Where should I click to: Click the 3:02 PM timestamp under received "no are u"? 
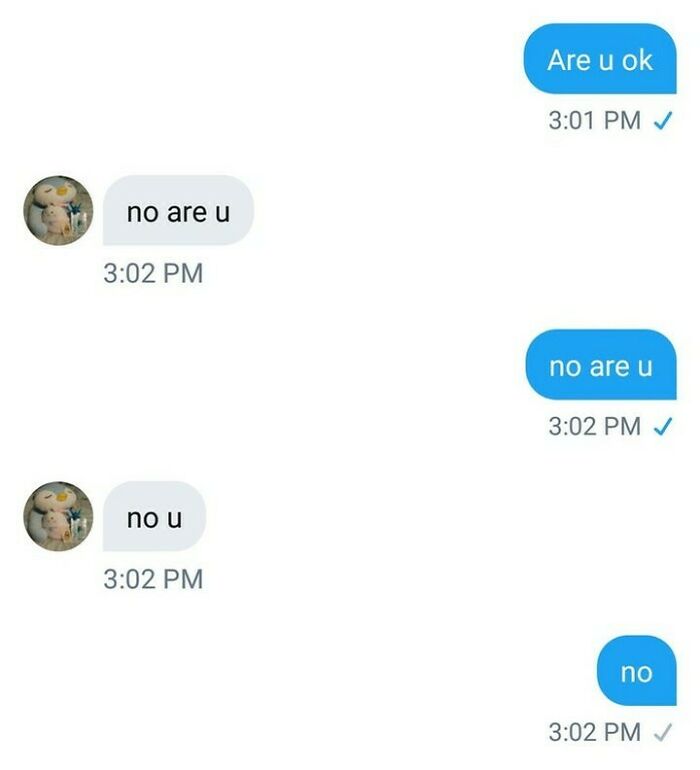(x=153, y=273)
